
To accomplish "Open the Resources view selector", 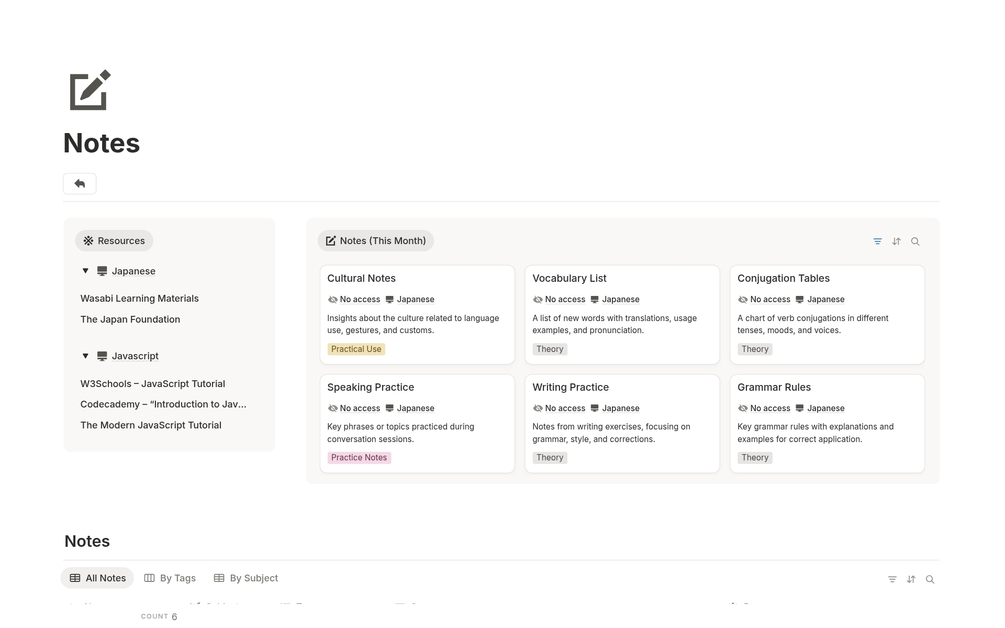I will [x=114, y=241].
